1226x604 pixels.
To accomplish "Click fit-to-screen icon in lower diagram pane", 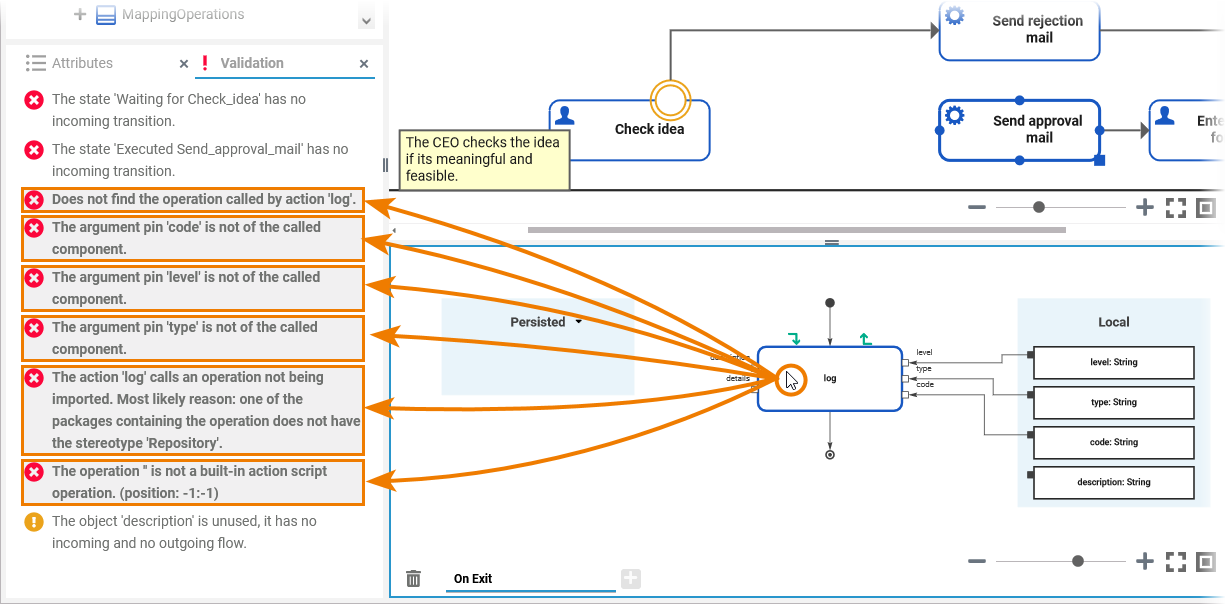I will [1206, 561].
